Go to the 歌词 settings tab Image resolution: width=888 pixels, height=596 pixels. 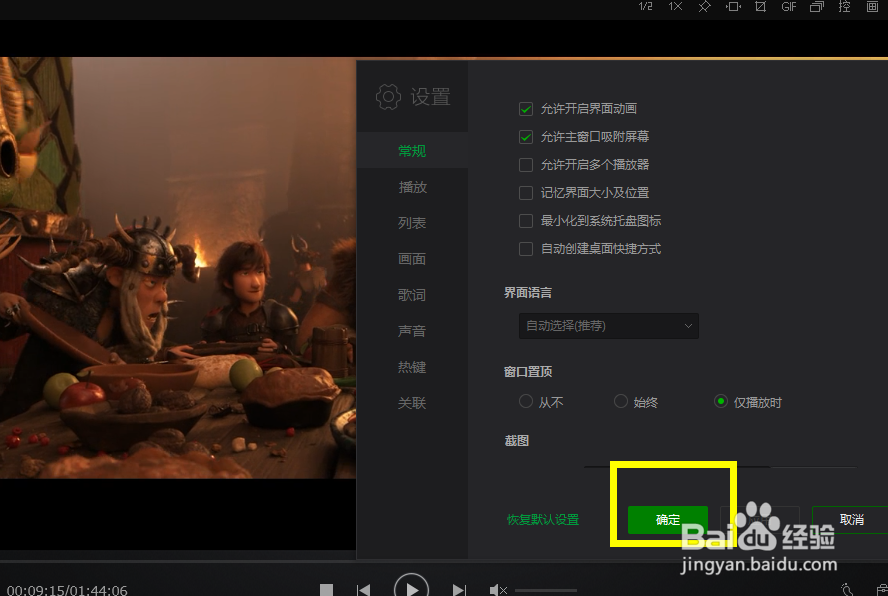tap(412, 295)
